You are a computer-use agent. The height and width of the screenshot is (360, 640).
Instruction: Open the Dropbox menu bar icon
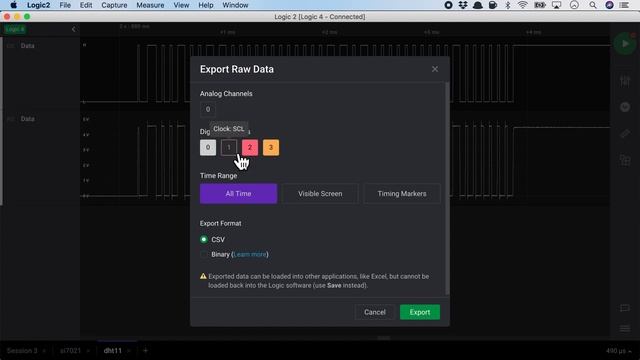click(x=463, y=5)
